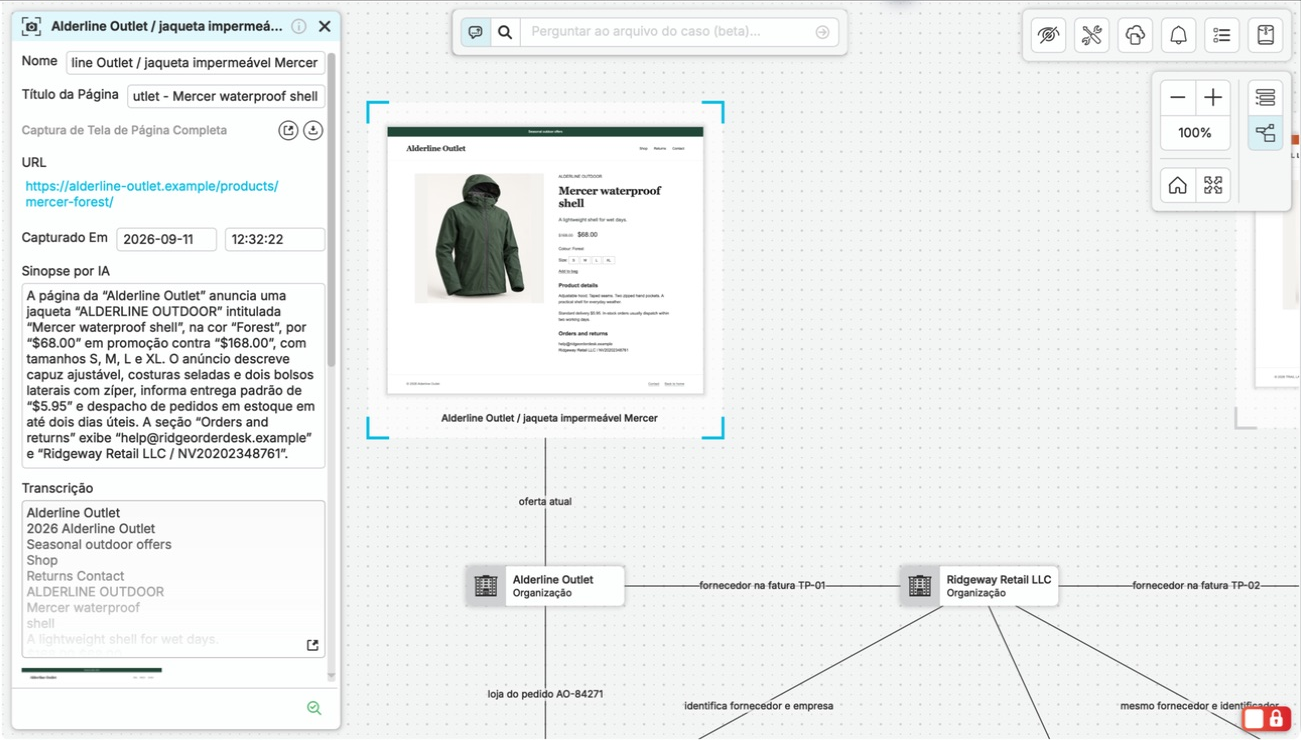Click the panel title "Alderline Outlet / jaqueta impermeá..."
Viewport: 1301px width, 740px height.
pyautogui.click(x=167, y=27)
